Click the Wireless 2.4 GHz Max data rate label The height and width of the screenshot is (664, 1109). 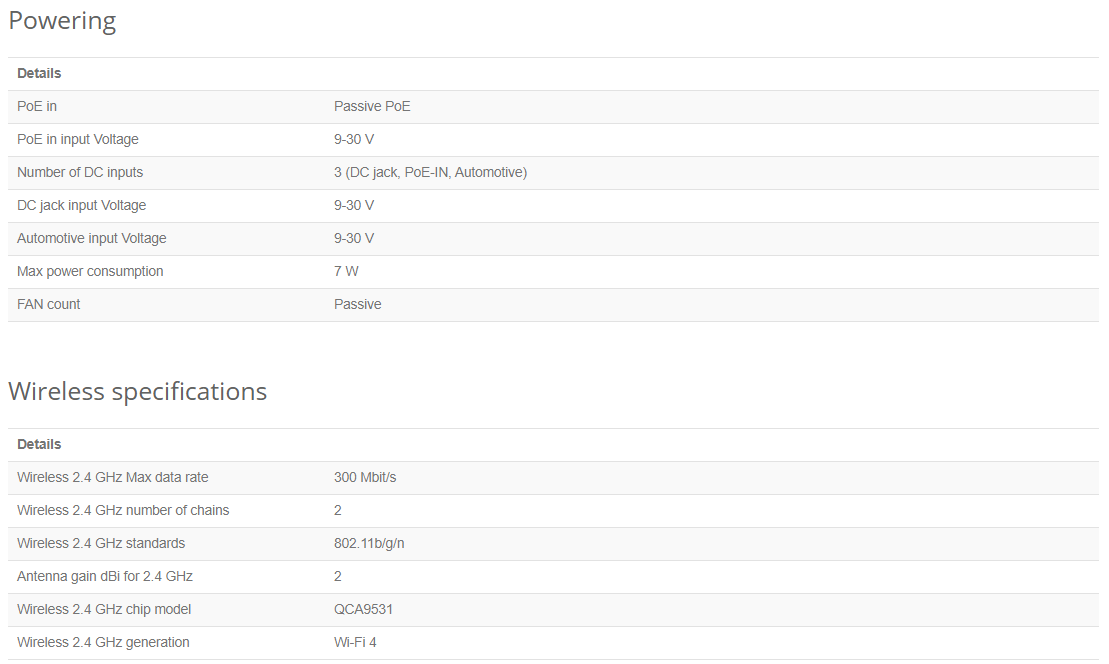pyautogui.click(x=112, y=477)
